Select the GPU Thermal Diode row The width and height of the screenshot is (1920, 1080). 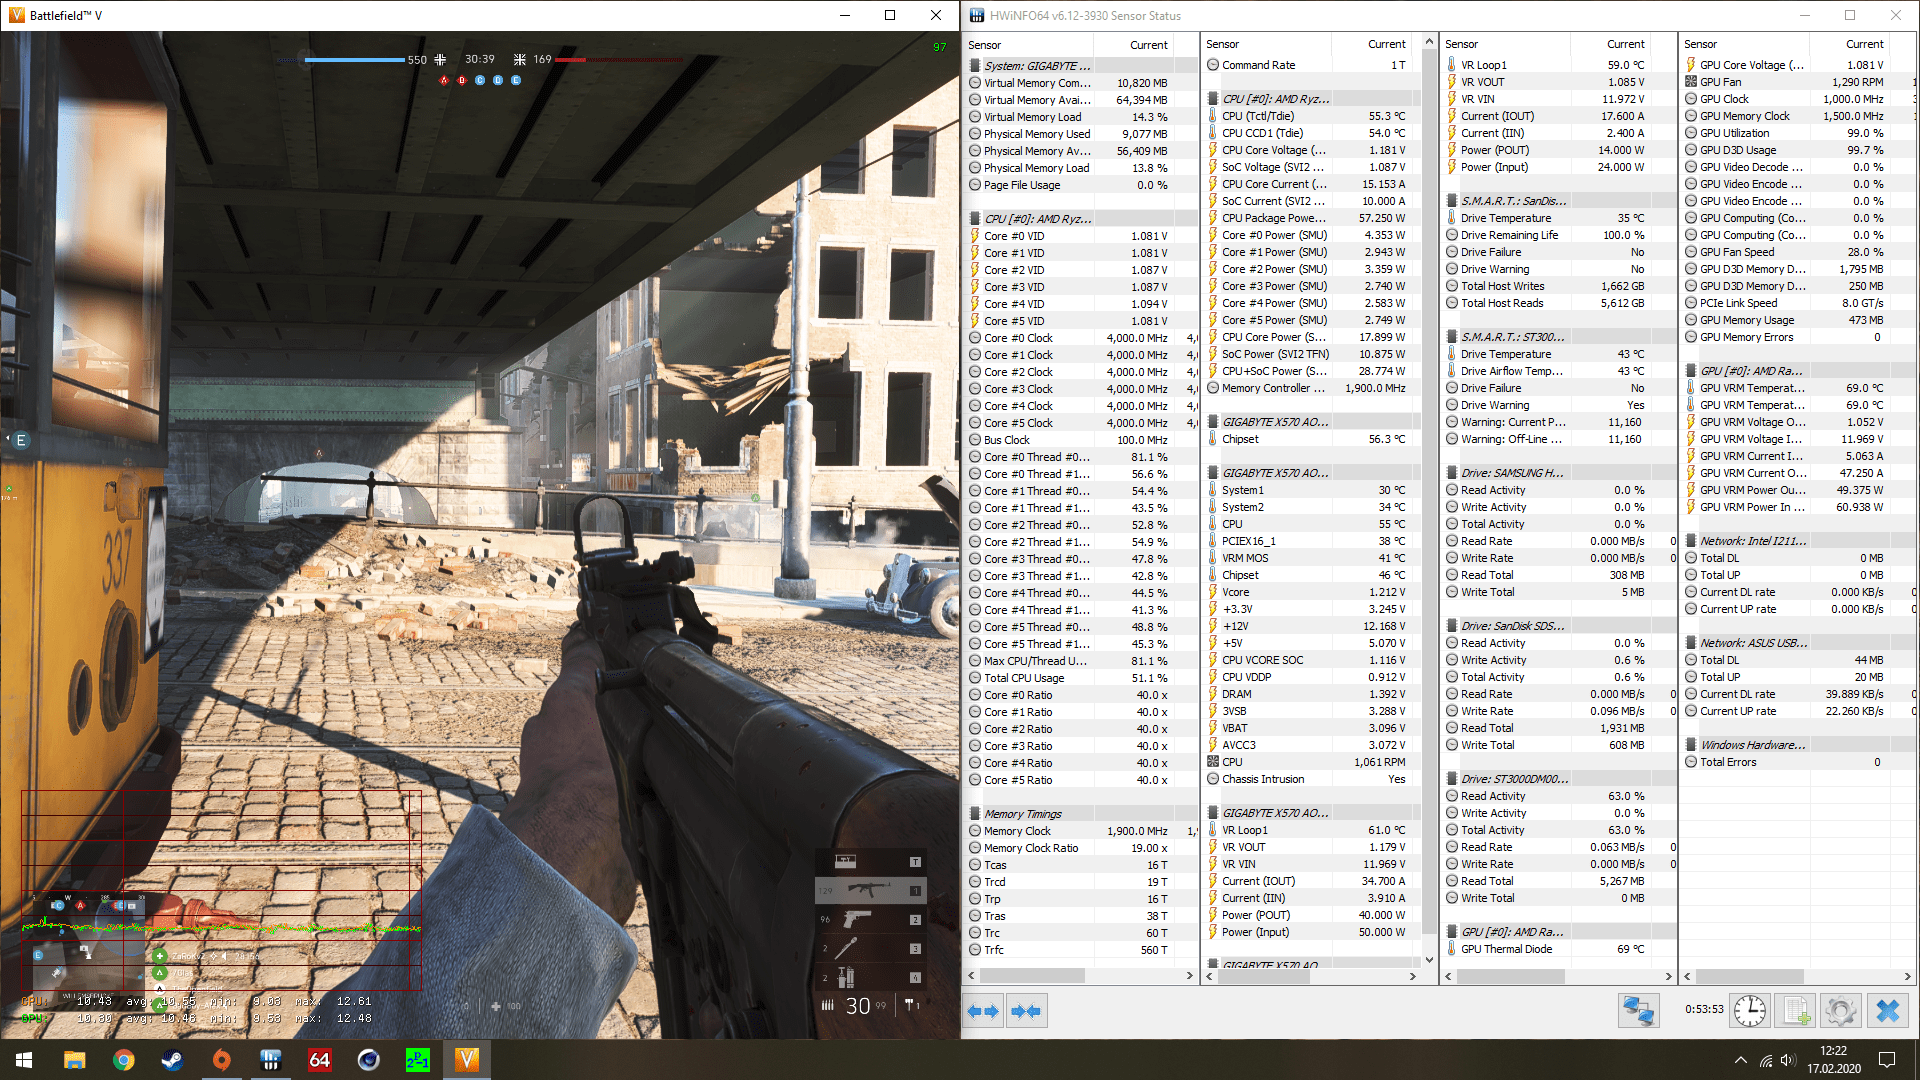coord(1557,949)
